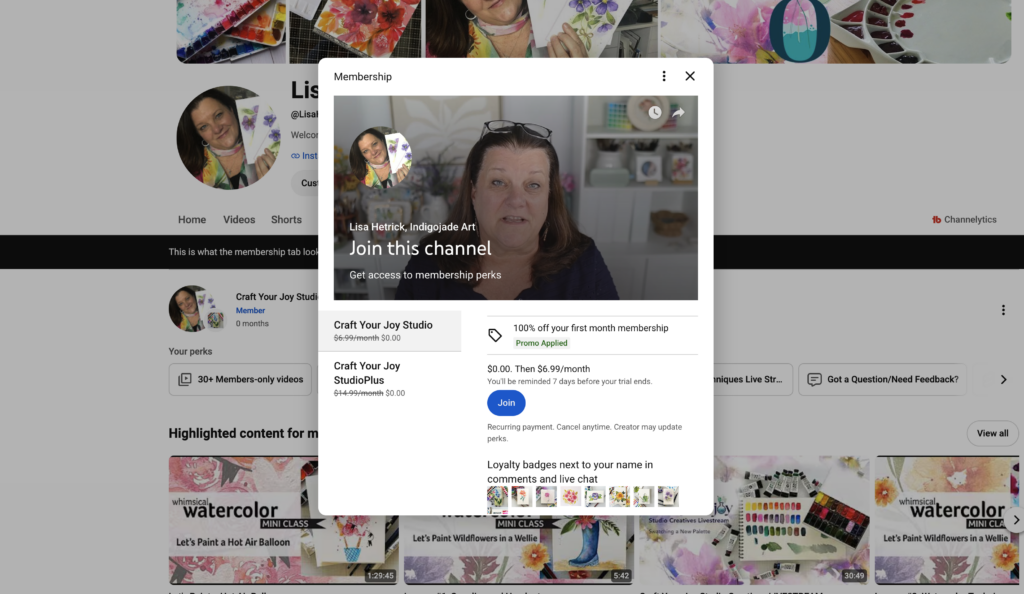Open the Membership dialog three-dot menu
This screenshot has width=1024, height=594.
coord(664,76)
